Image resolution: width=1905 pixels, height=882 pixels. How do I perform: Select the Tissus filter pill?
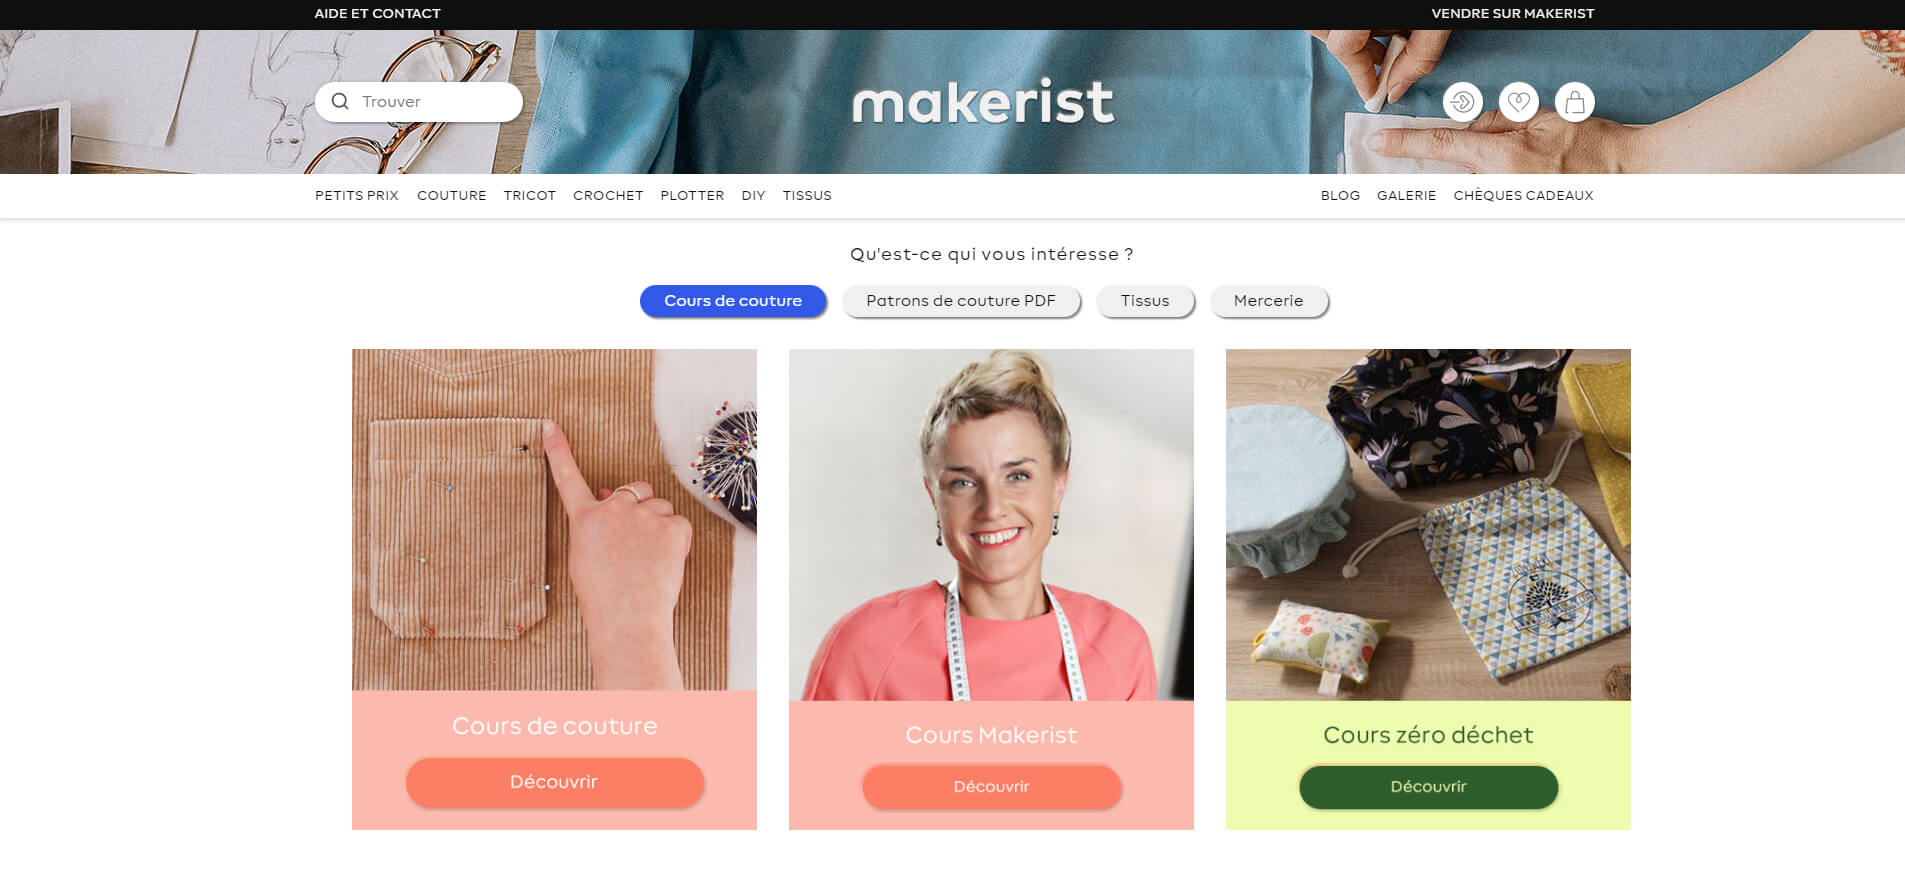(x=1145, y=301)
